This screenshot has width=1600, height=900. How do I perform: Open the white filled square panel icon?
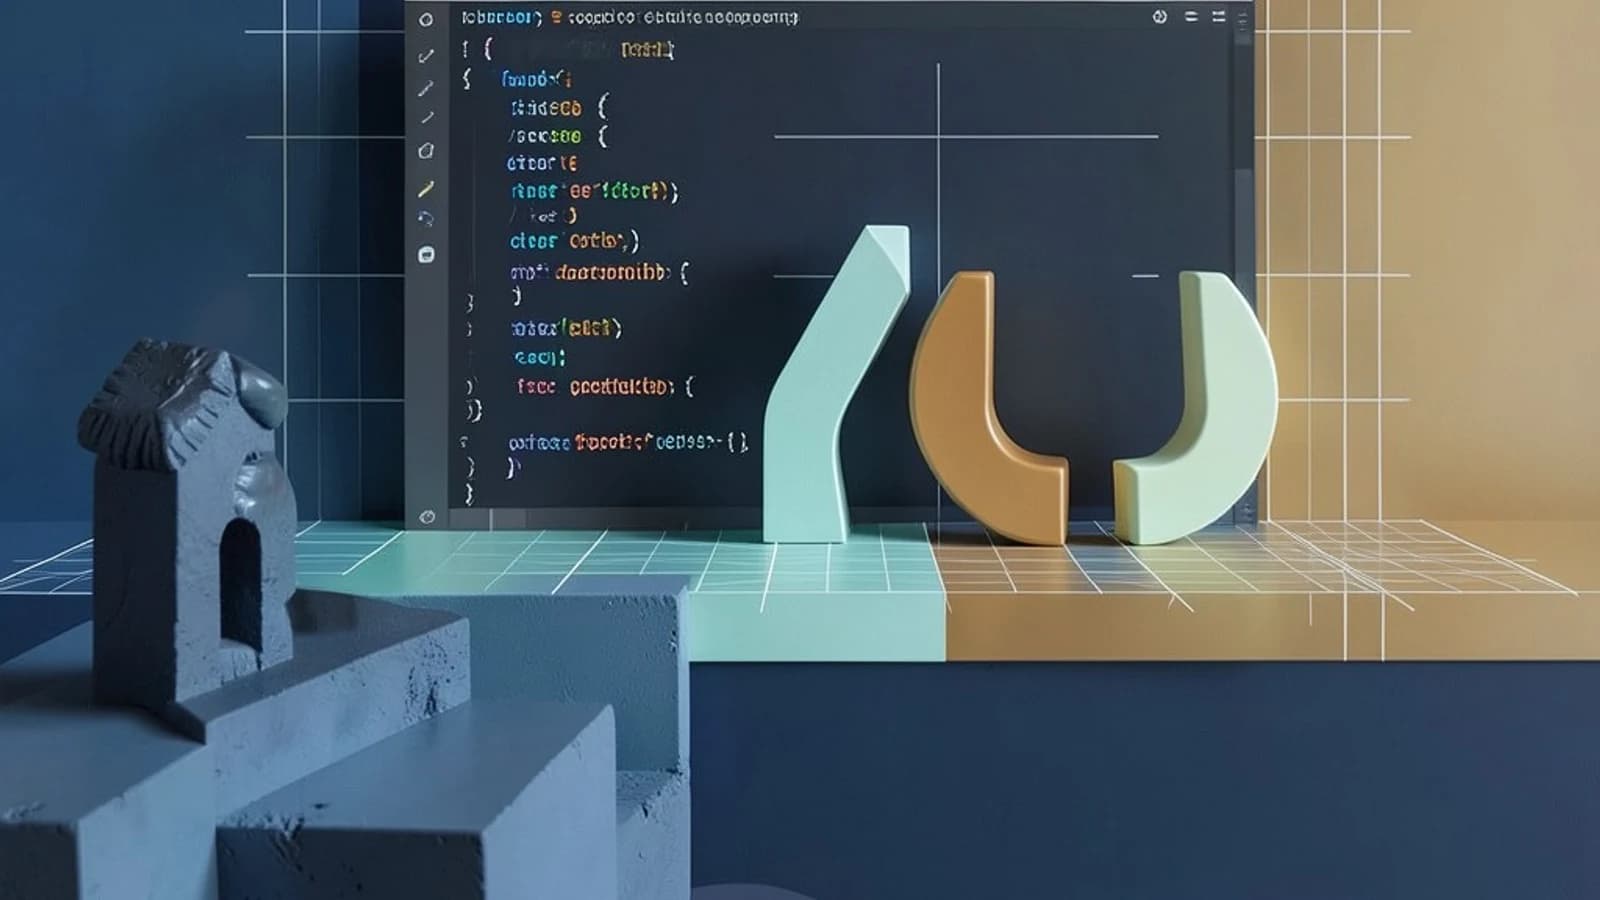pyautogui.click(x=426, y=254)
